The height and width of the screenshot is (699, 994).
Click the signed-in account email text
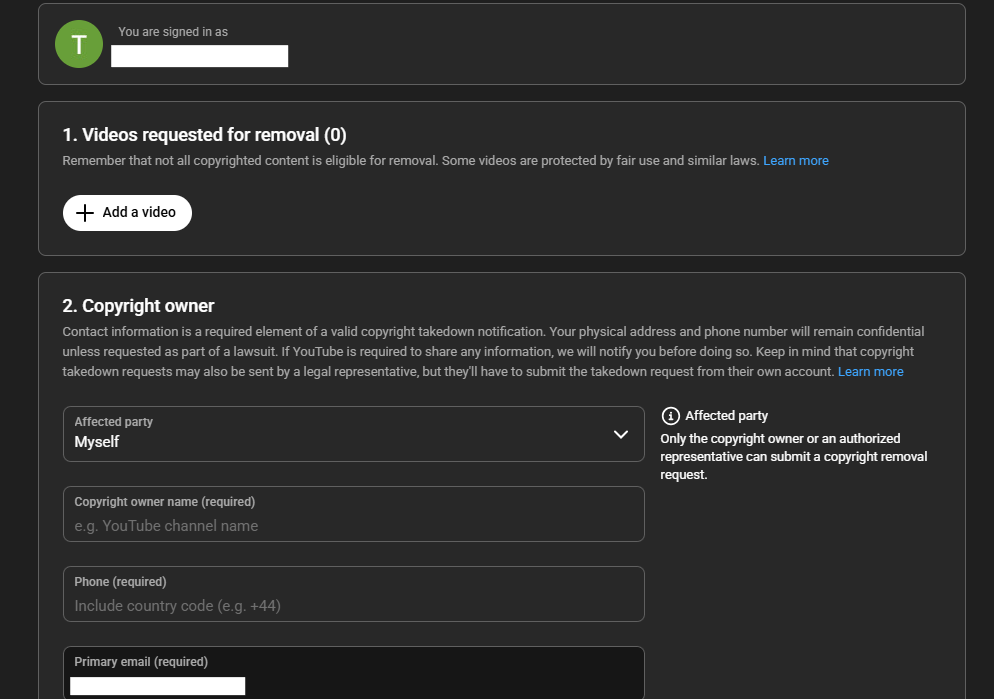199,56
